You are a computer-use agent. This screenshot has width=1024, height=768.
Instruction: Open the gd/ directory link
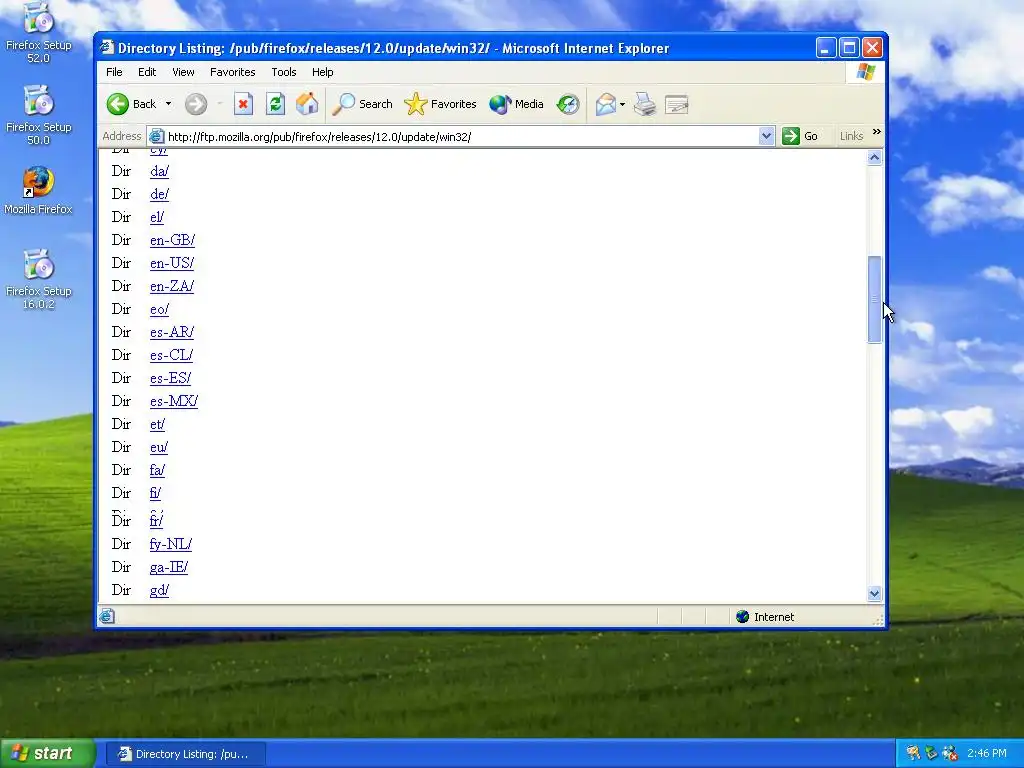159,590
